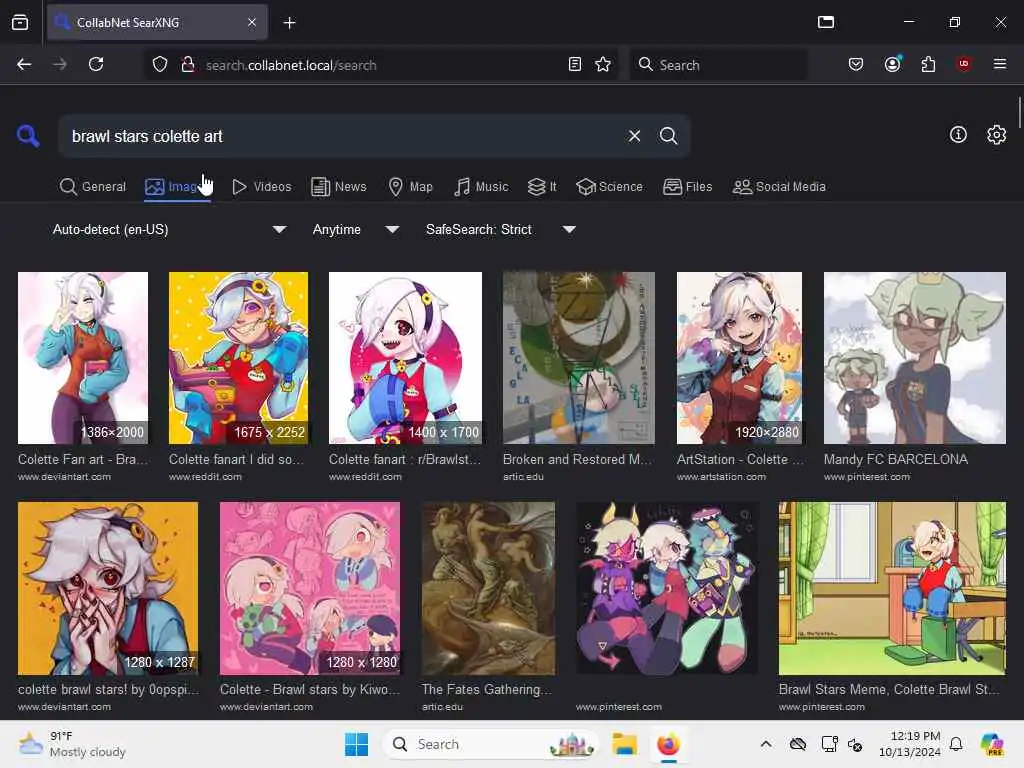Click the browser forward arrow

[59, 64]
